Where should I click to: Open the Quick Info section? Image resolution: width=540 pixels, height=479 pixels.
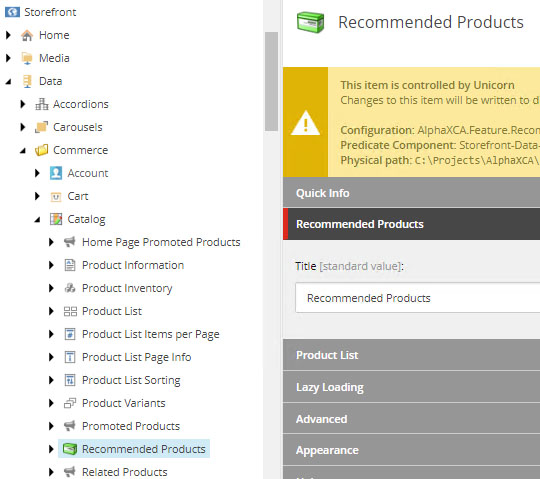coord(412,193)
